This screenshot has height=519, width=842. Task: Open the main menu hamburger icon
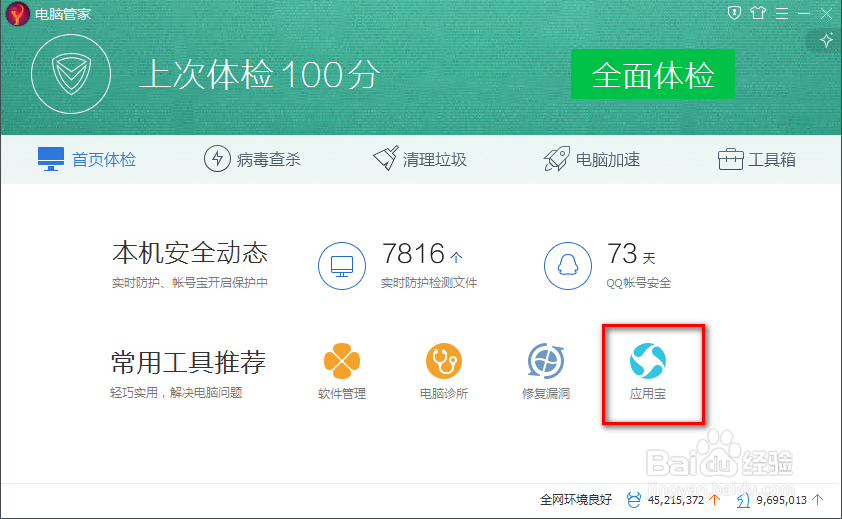point(782,13)
